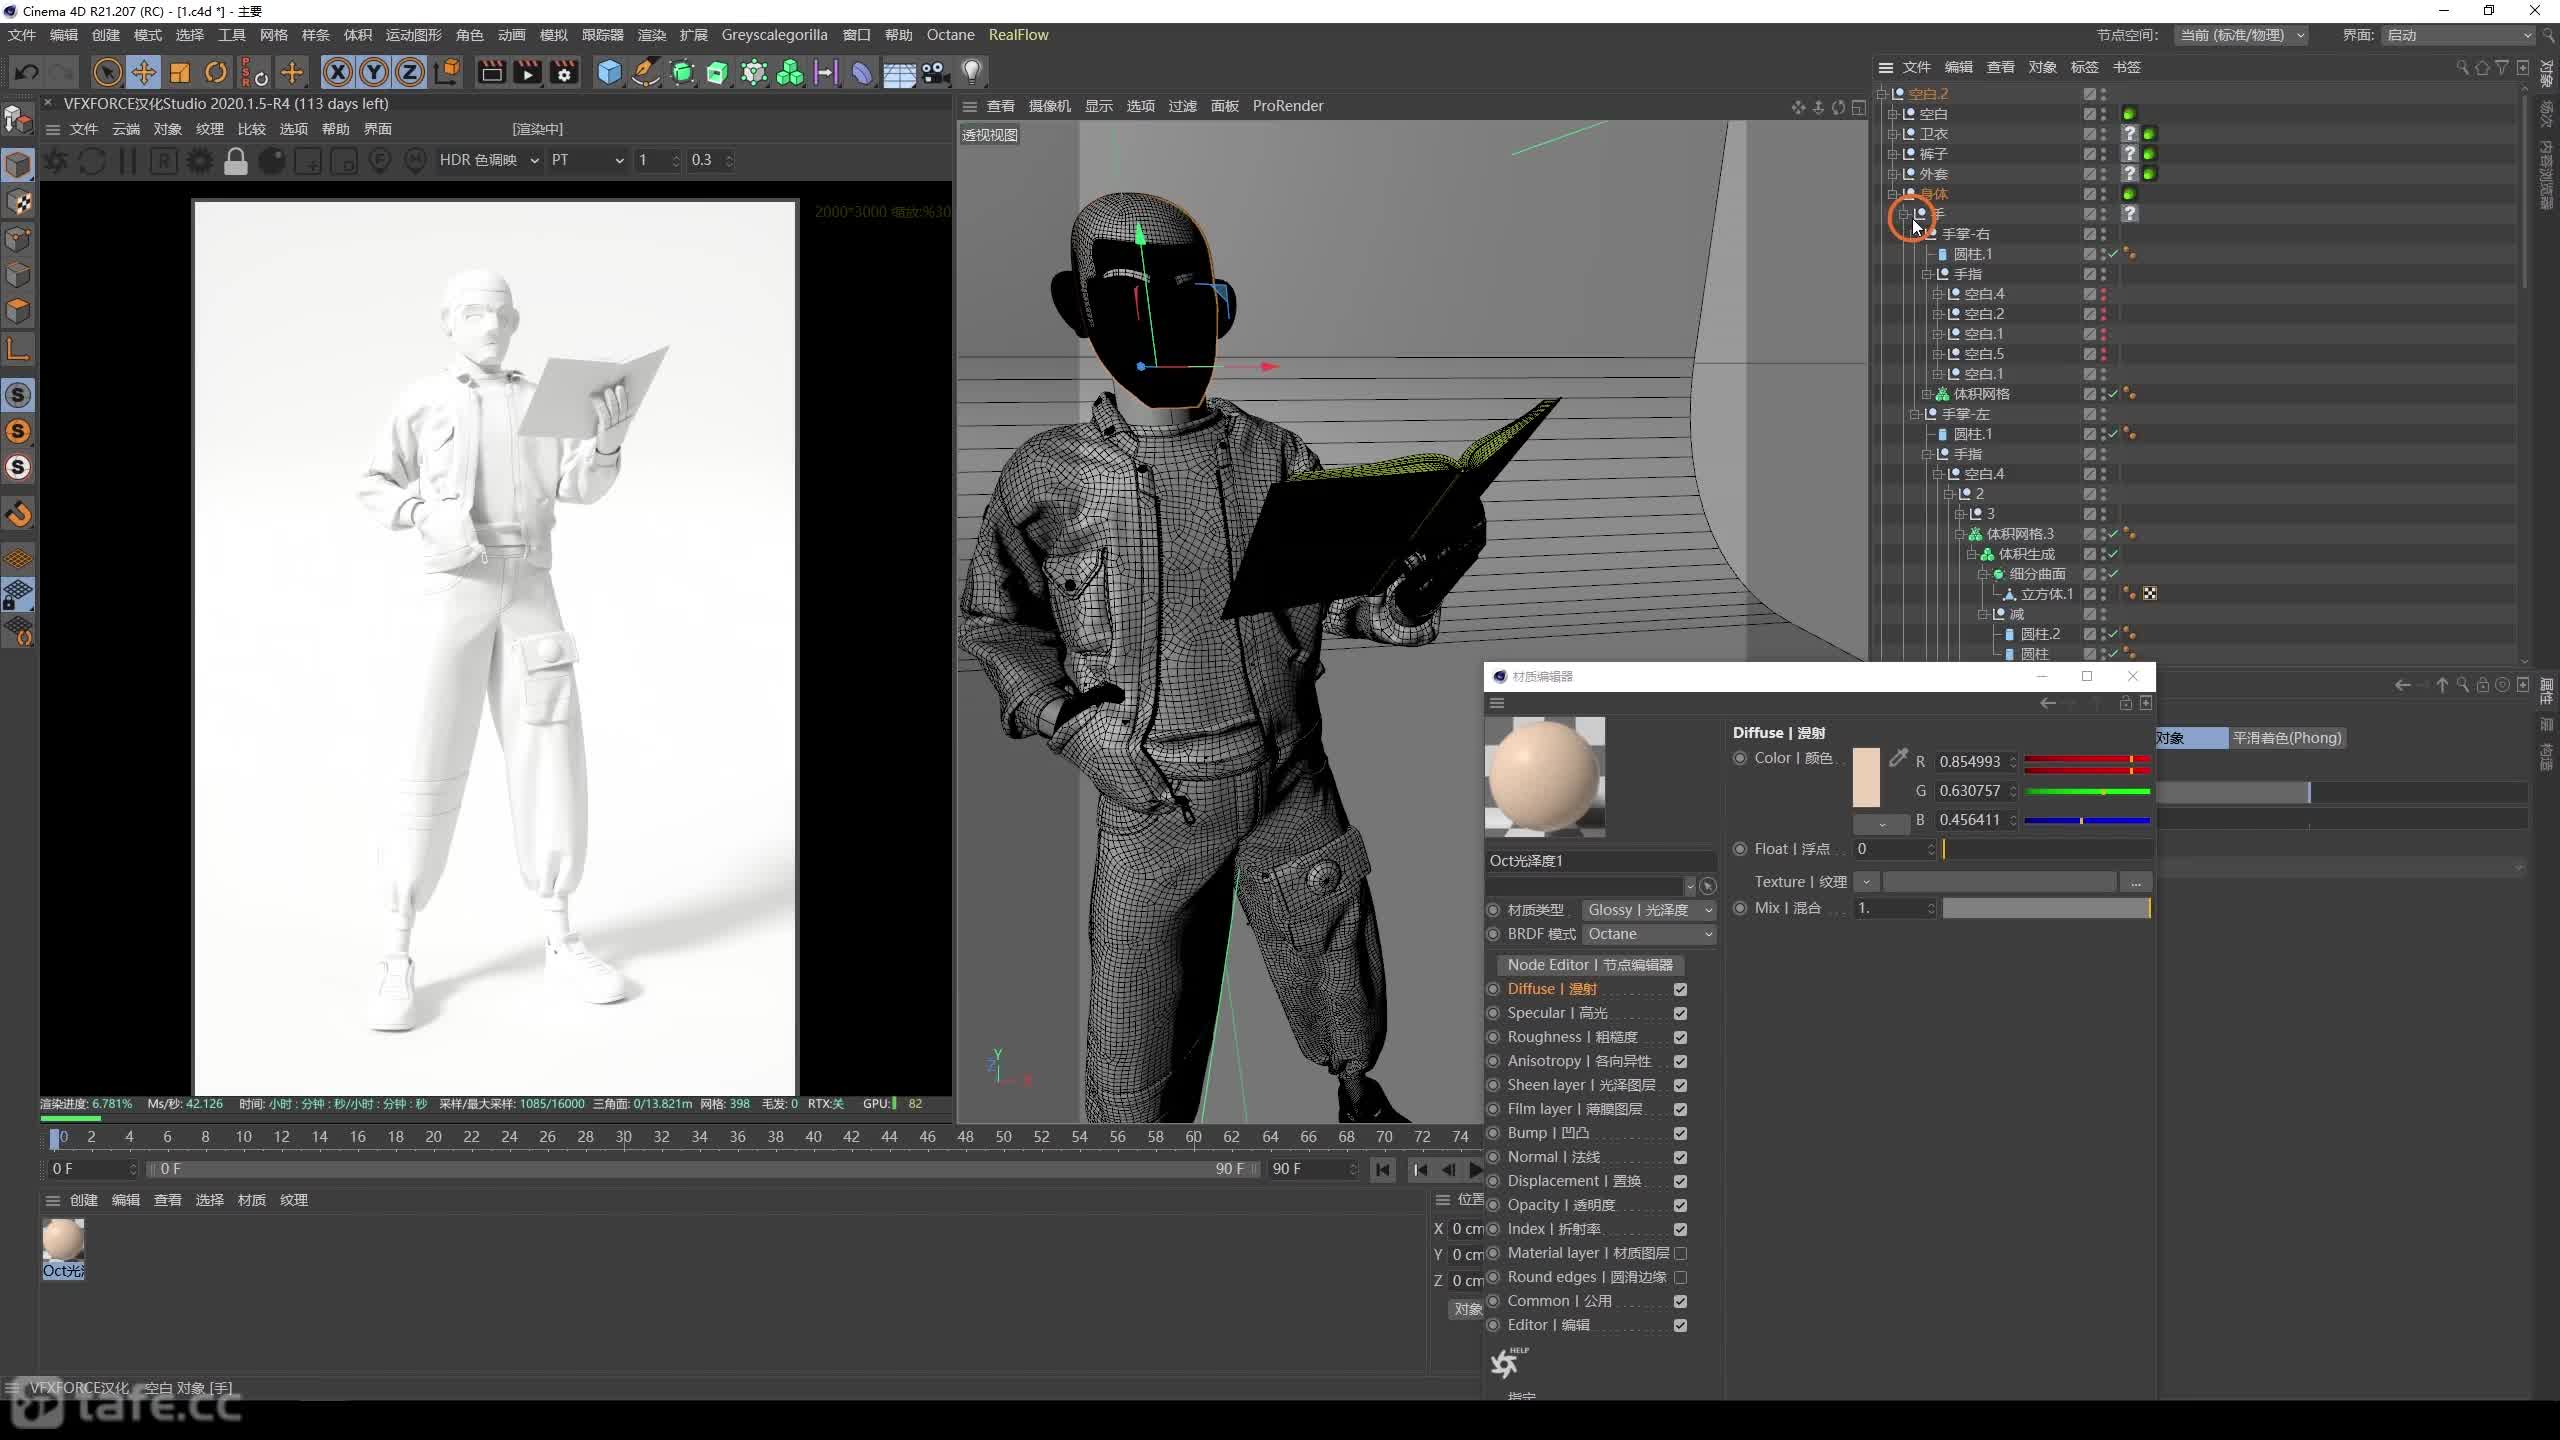Add a light bulb object
This screenshot has width=2560, height=1440.
click(971, 72)
